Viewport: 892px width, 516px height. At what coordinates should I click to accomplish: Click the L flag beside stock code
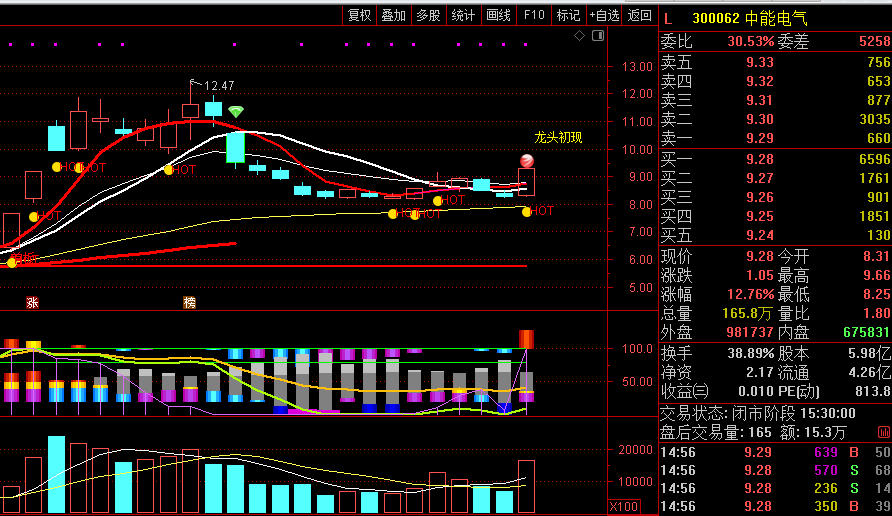[669, 18]
